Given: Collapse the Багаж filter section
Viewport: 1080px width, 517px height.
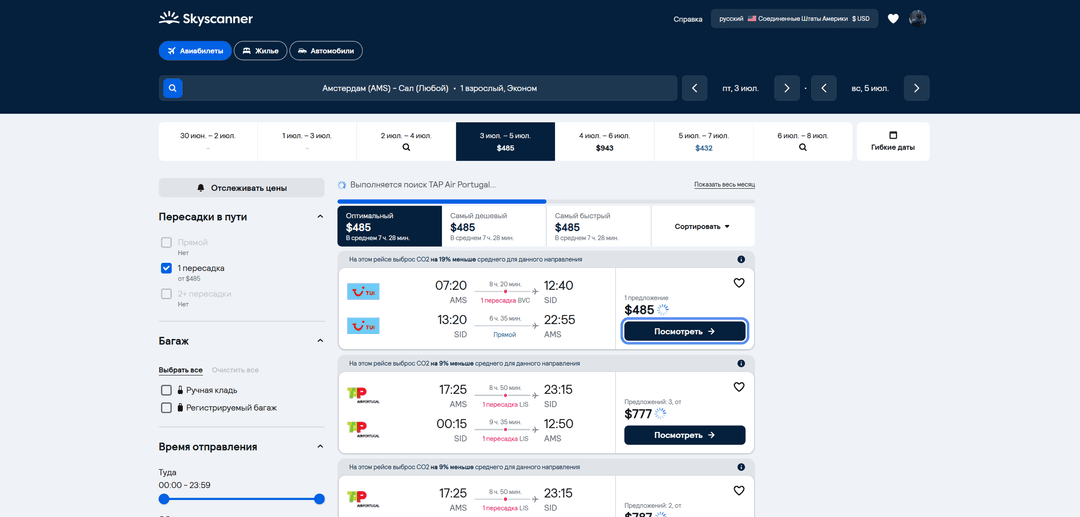Looking at the screenshot, I should click(x=320, y=341).
